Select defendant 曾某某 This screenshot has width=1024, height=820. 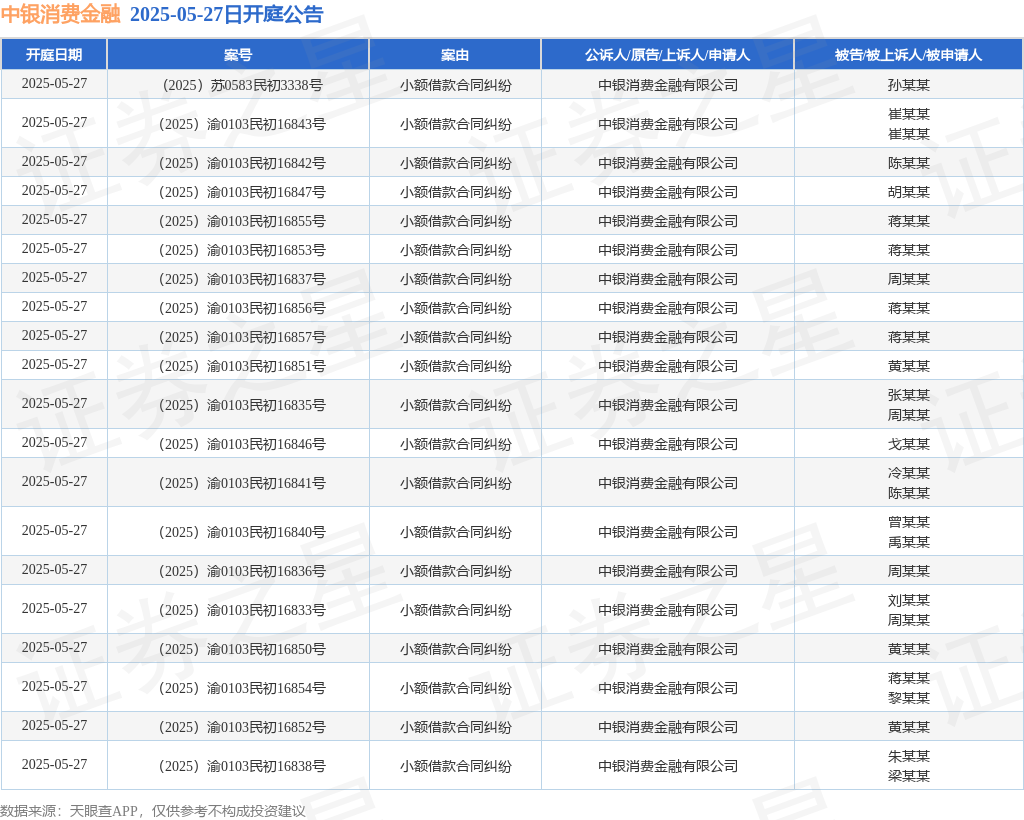point(908,522)
